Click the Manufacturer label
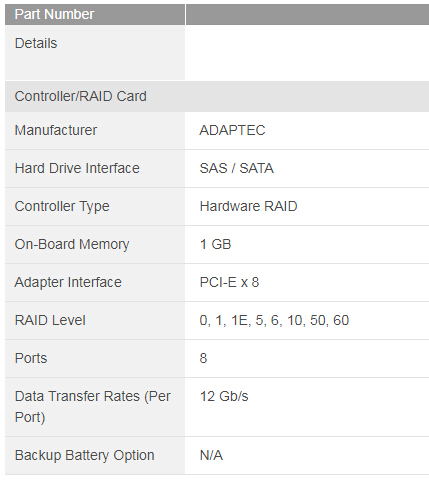This screenshot has width=429, height=483. pyautogui.click(x=56, y=130)
